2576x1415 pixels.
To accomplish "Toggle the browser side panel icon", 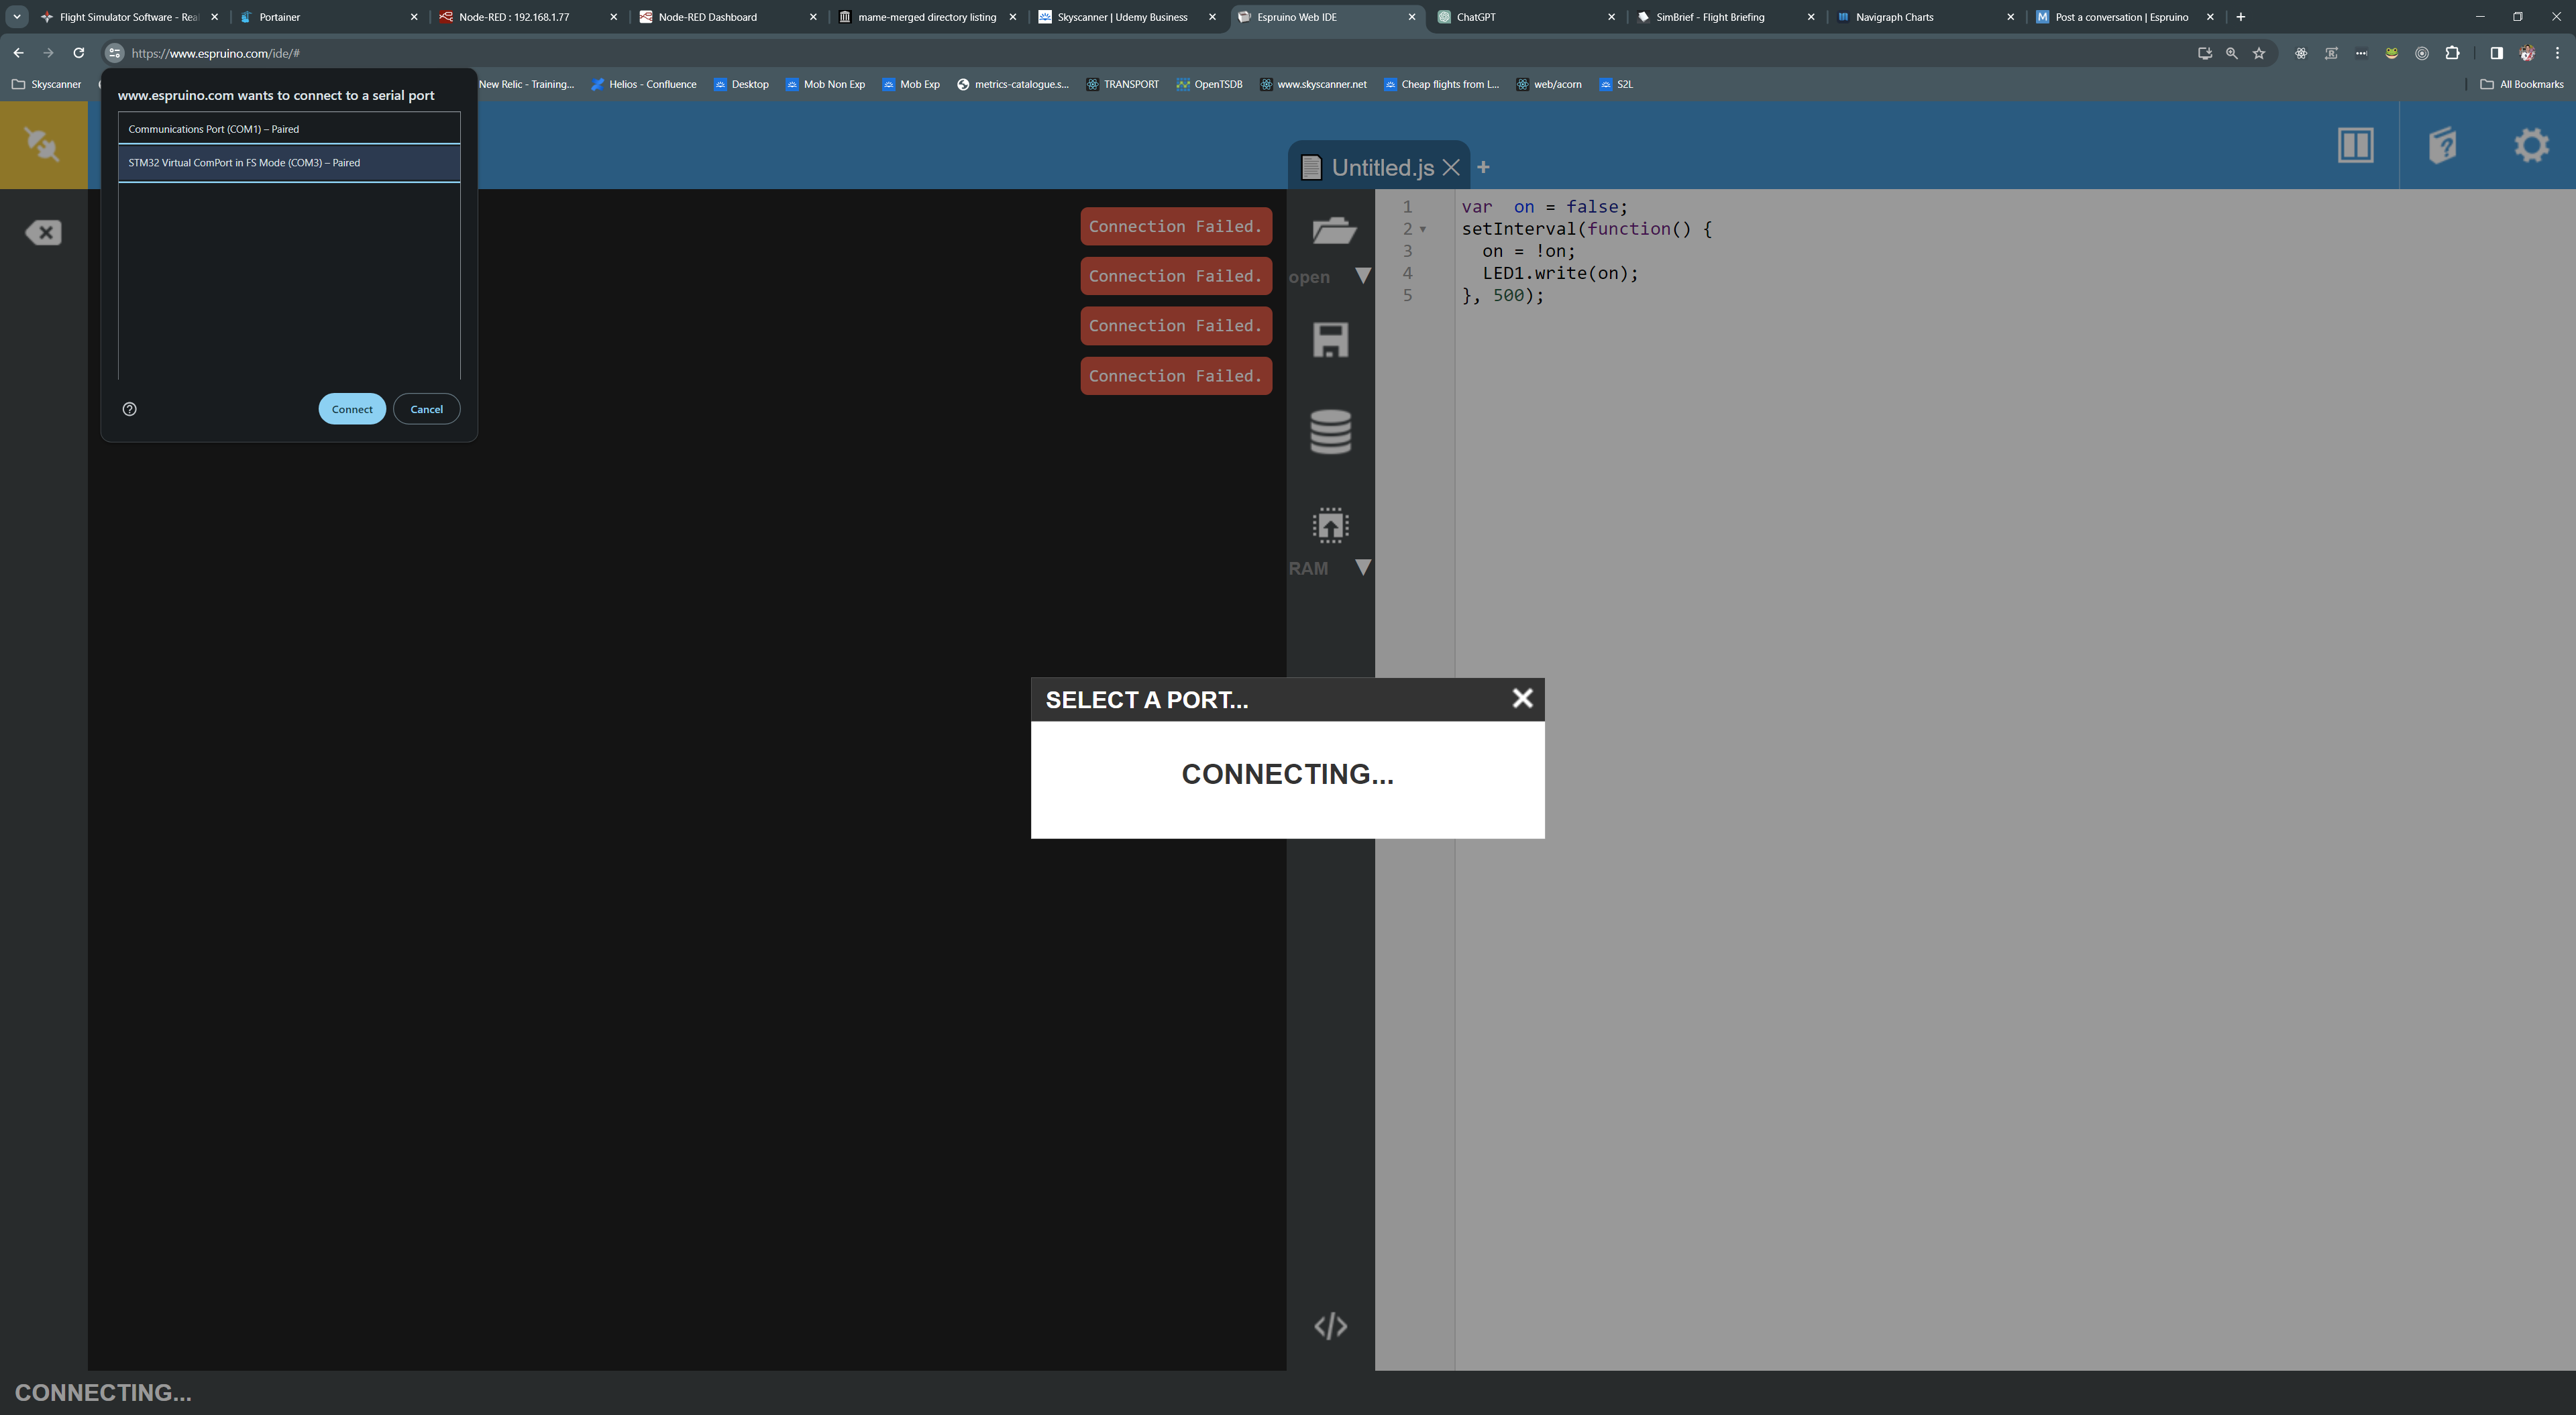I will [2496, 53].
